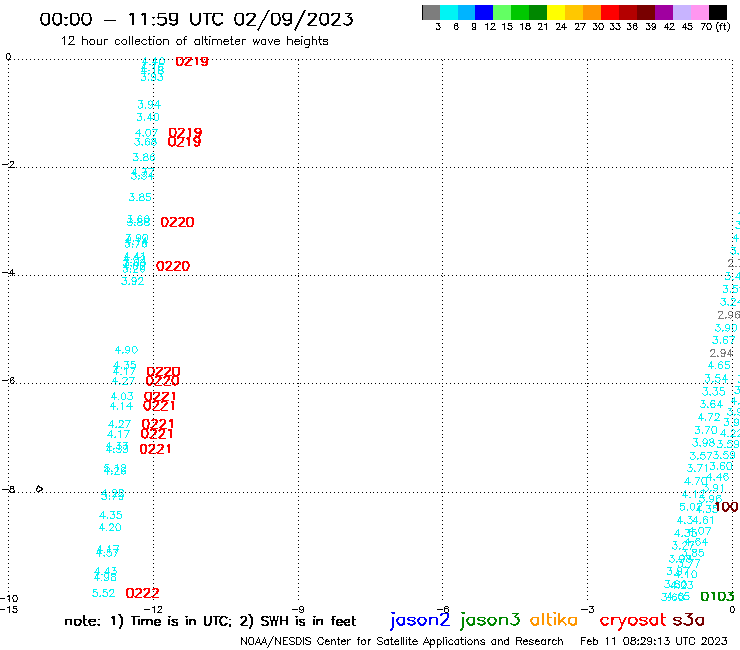Image resolution: width=740 pixels, height=650 pixels.
Task: Select the light green swatch in the color scale
Action: [502, 12]
